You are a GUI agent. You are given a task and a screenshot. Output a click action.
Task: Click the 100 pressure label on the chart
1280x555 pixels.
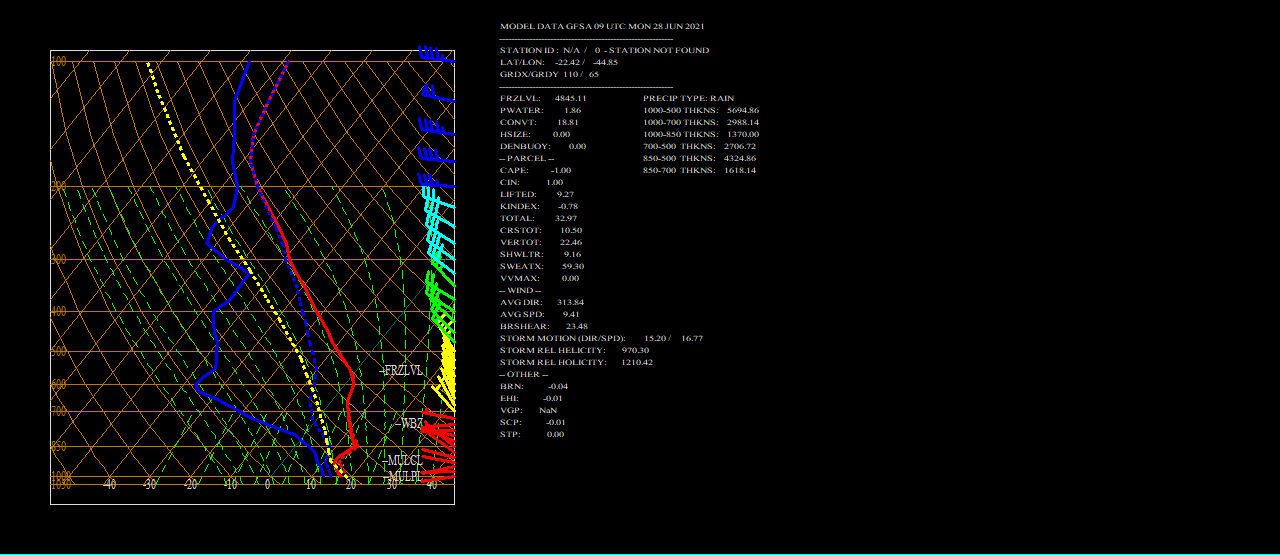(59, 62)
